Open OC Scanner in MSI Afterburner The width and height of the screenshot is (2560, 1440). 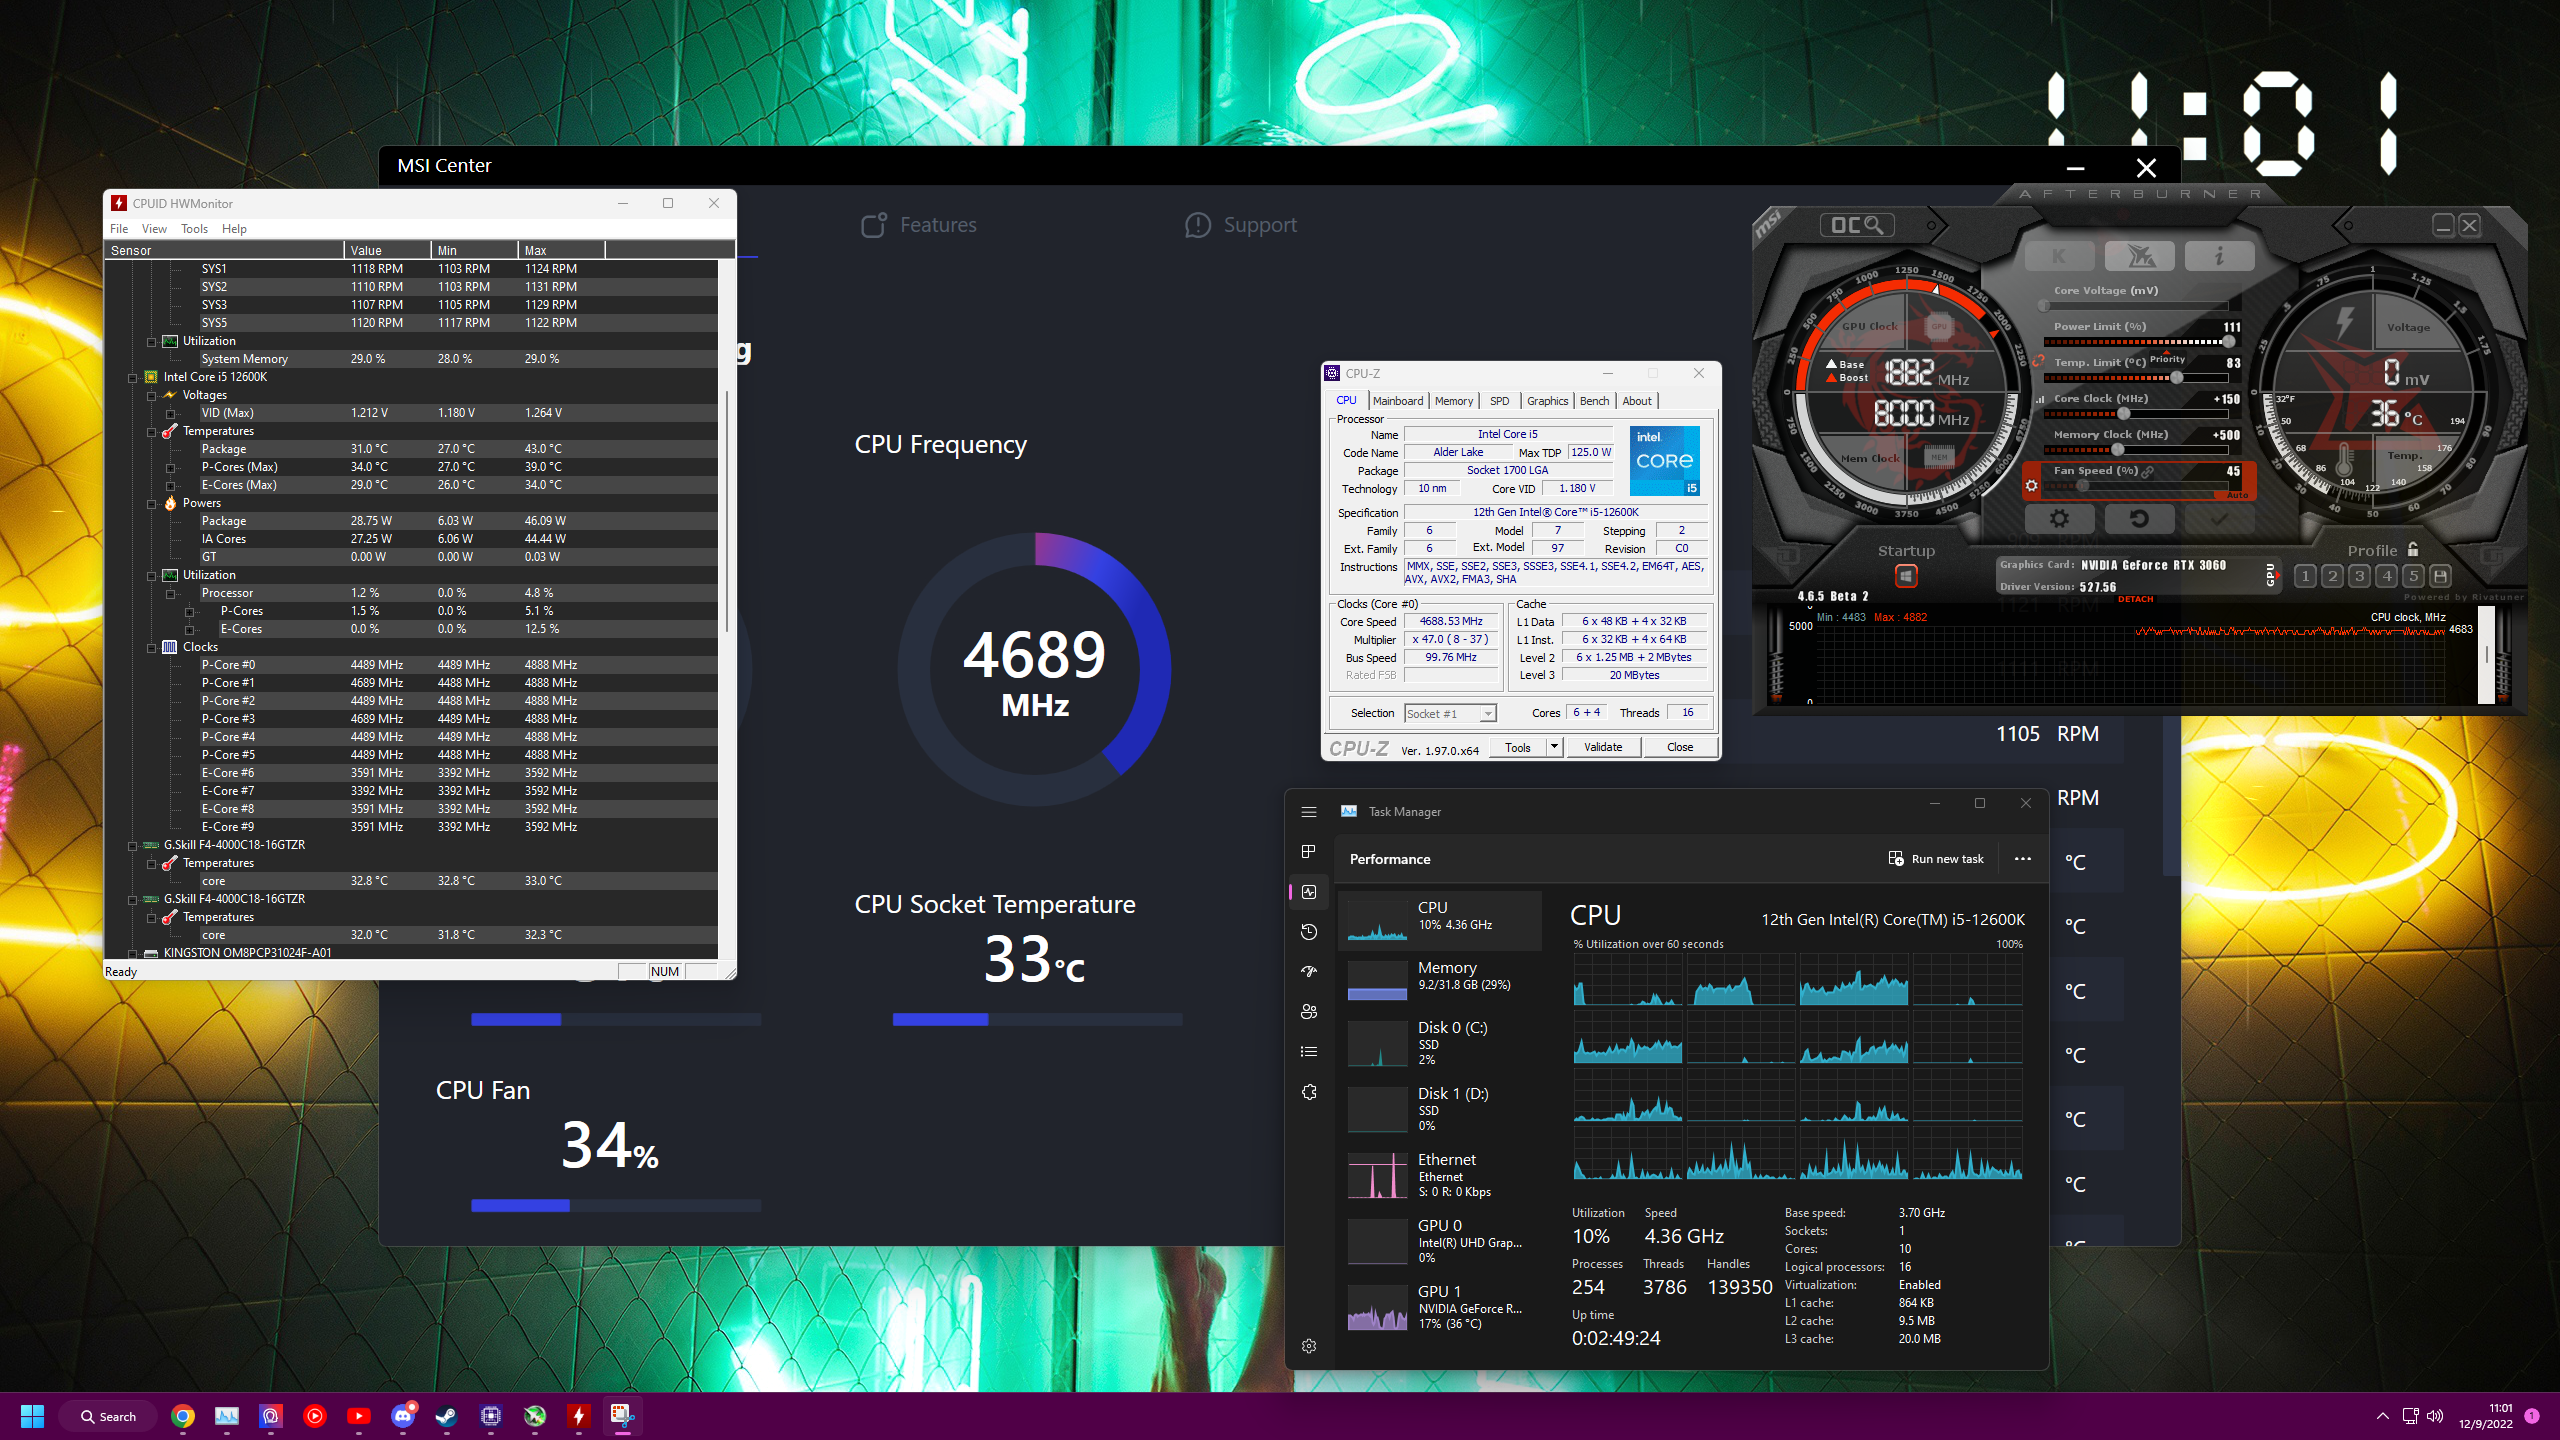click(x=1857, y=225)
